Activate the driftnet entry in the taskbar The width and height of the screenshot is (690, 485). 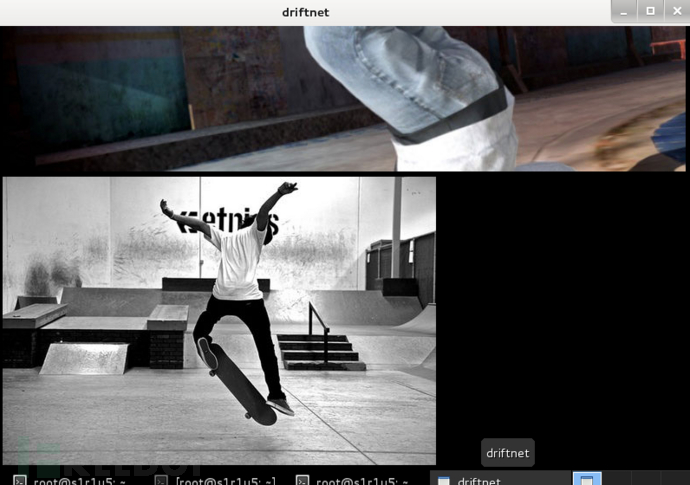(500, 480)
